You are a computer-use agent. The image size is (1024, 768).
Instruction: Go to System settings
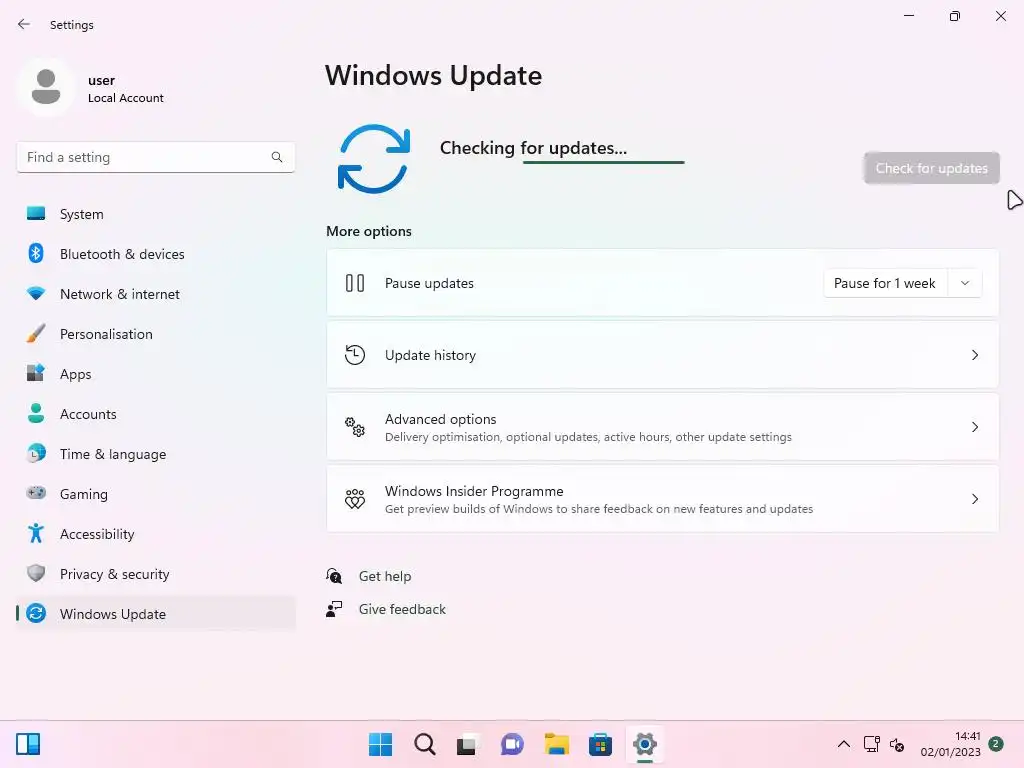coord(156,214)
